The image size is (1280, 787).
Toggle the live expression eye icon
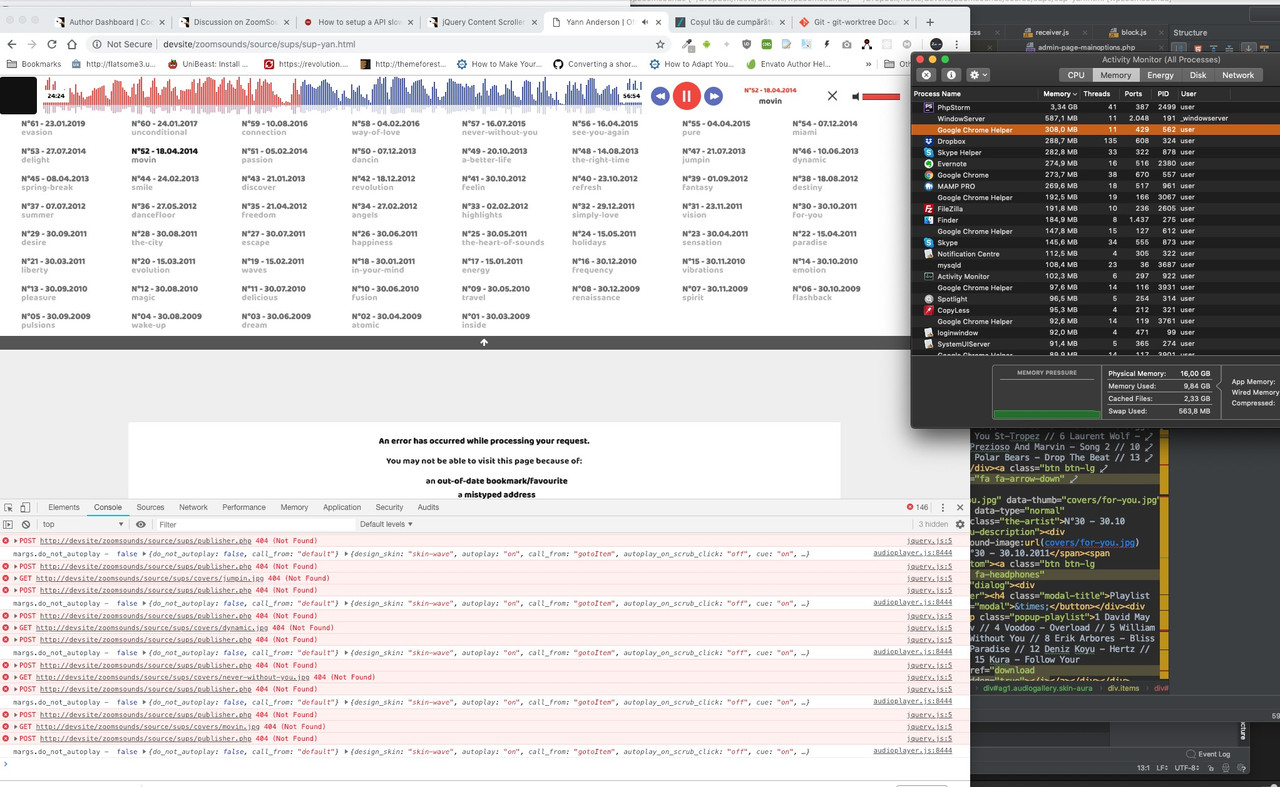(140, 524)
